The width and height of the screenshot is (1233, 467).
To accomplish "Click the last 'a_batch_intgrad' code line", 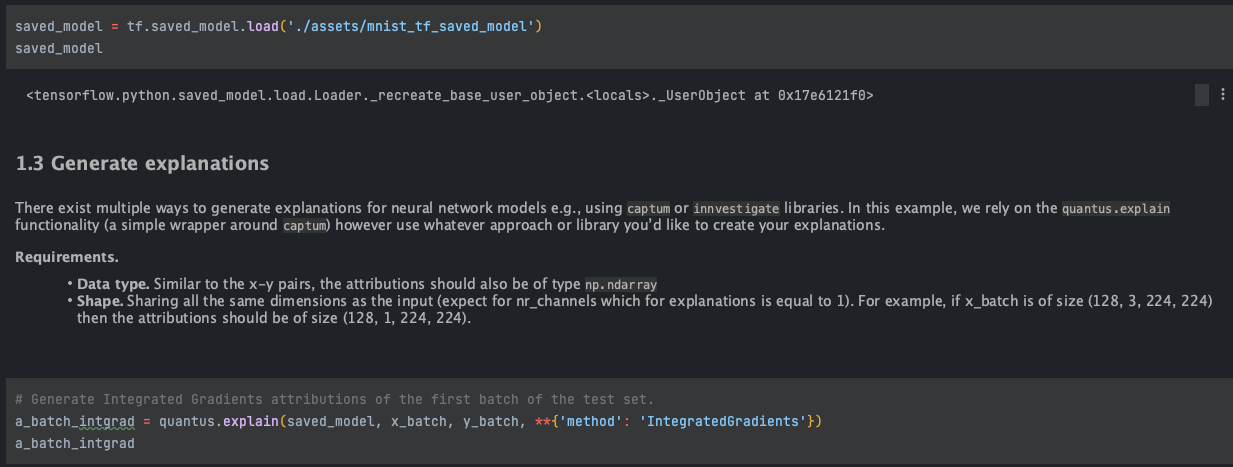I will coord(75,442).
